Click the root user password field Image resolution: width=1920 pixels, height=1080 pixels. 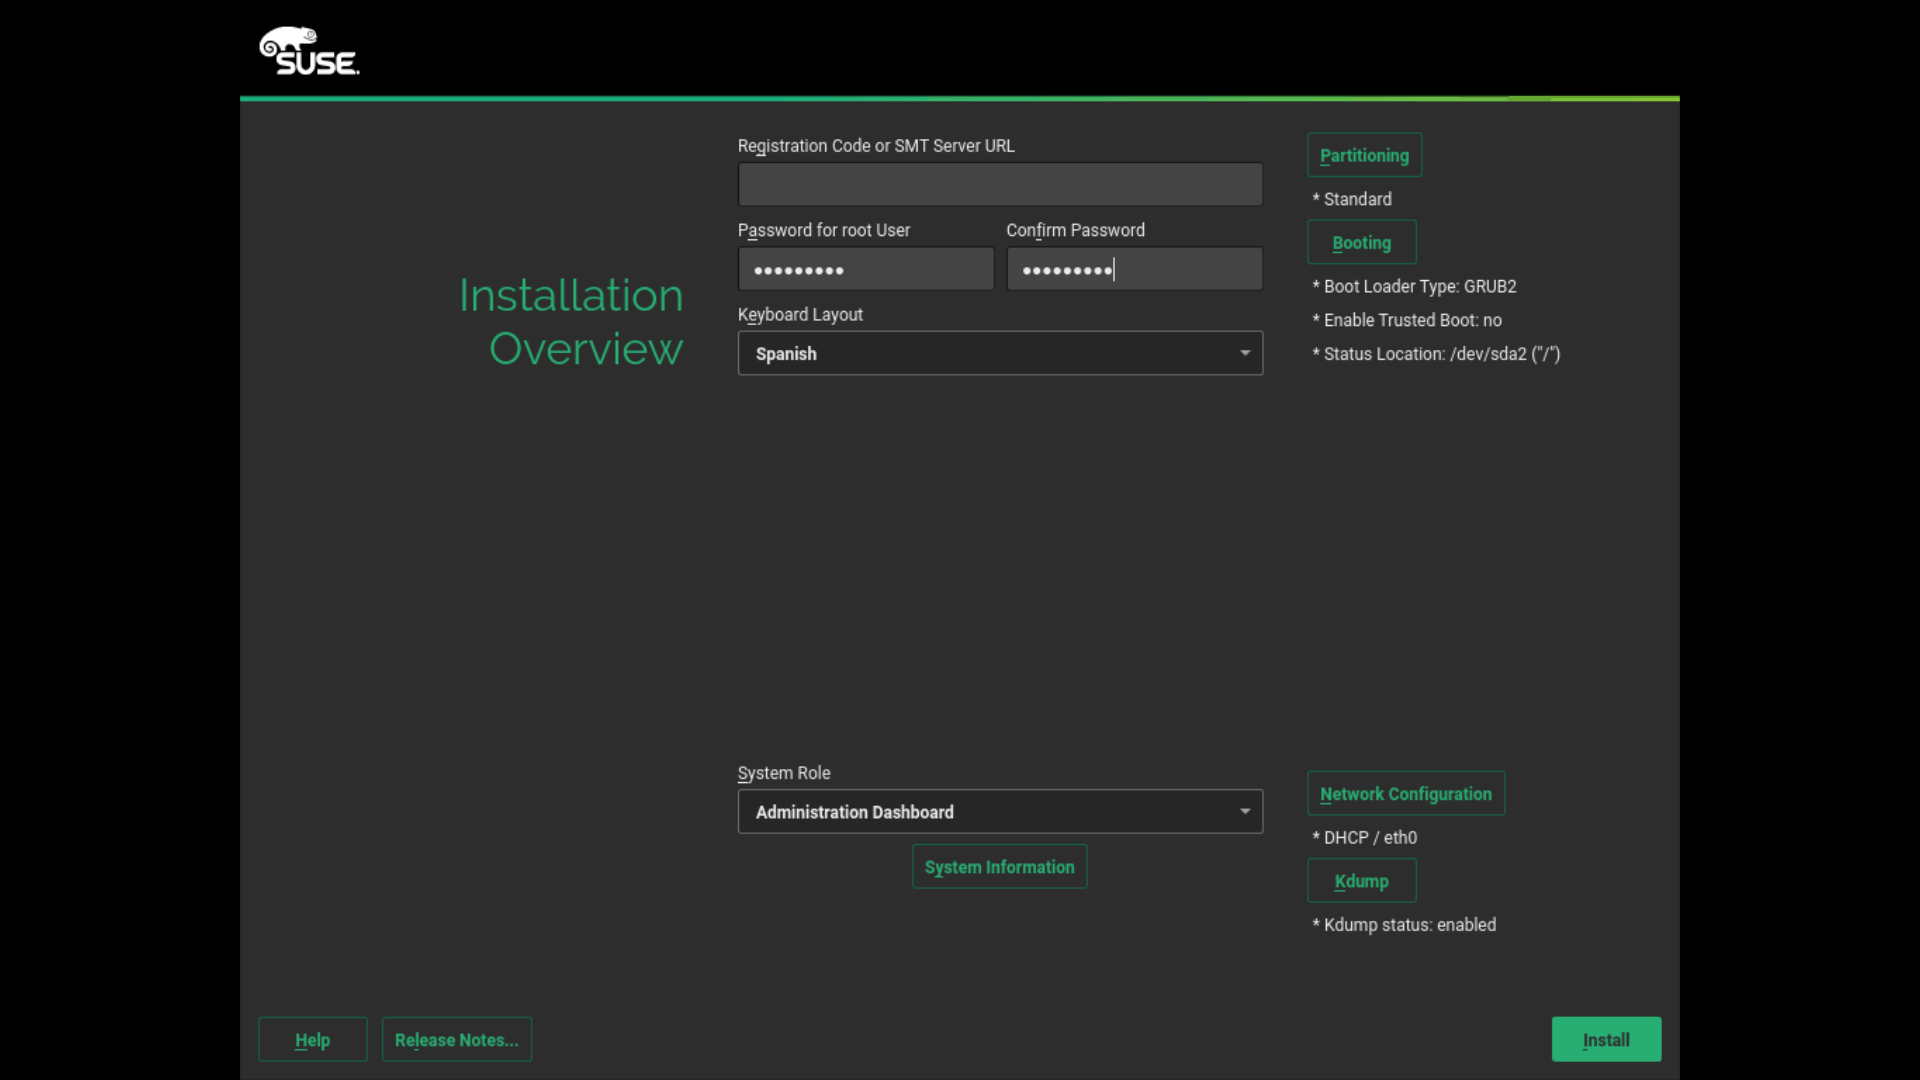865,268
